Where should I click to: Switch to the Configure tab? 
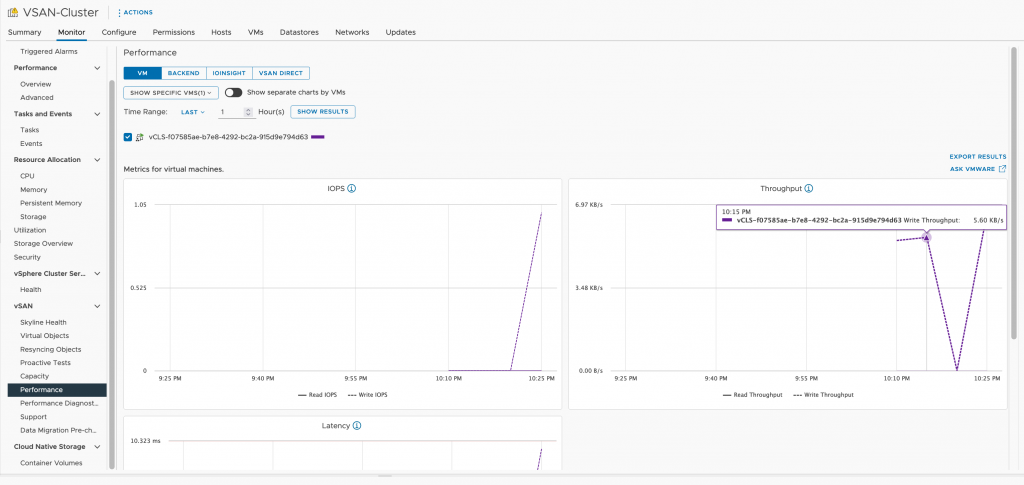tap(119, 32)
